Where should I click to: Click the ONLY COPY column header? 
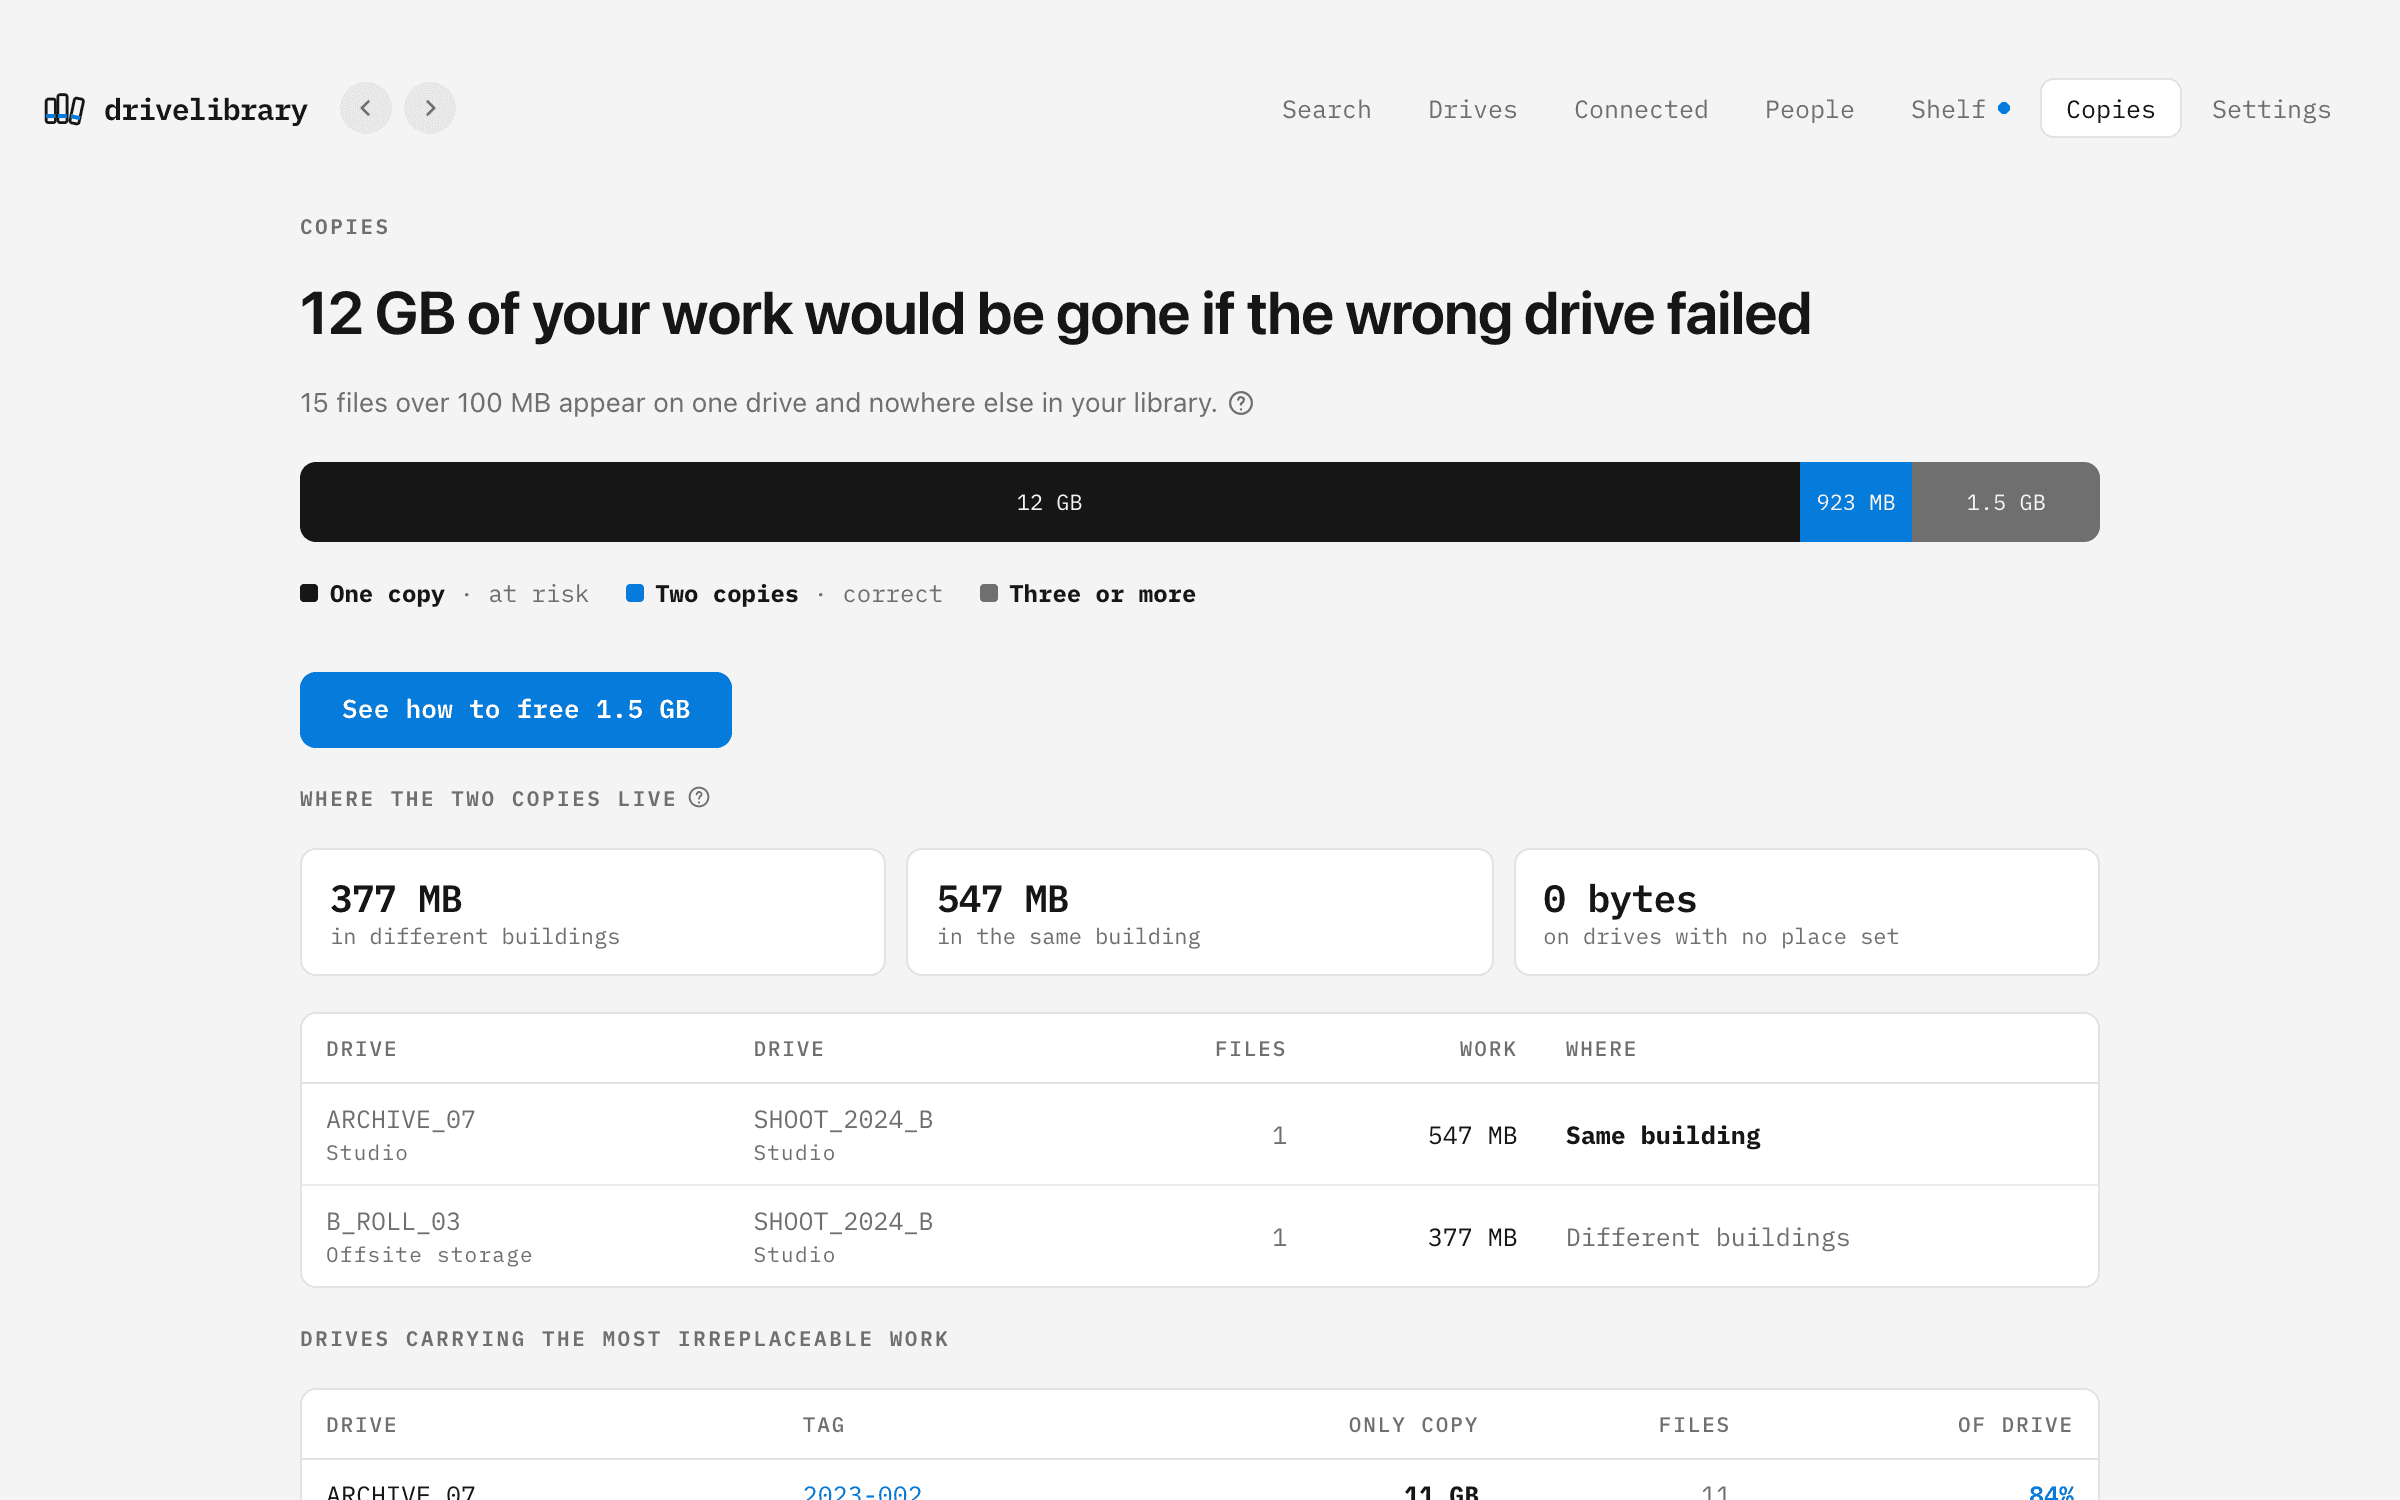coord(1413,1425)
